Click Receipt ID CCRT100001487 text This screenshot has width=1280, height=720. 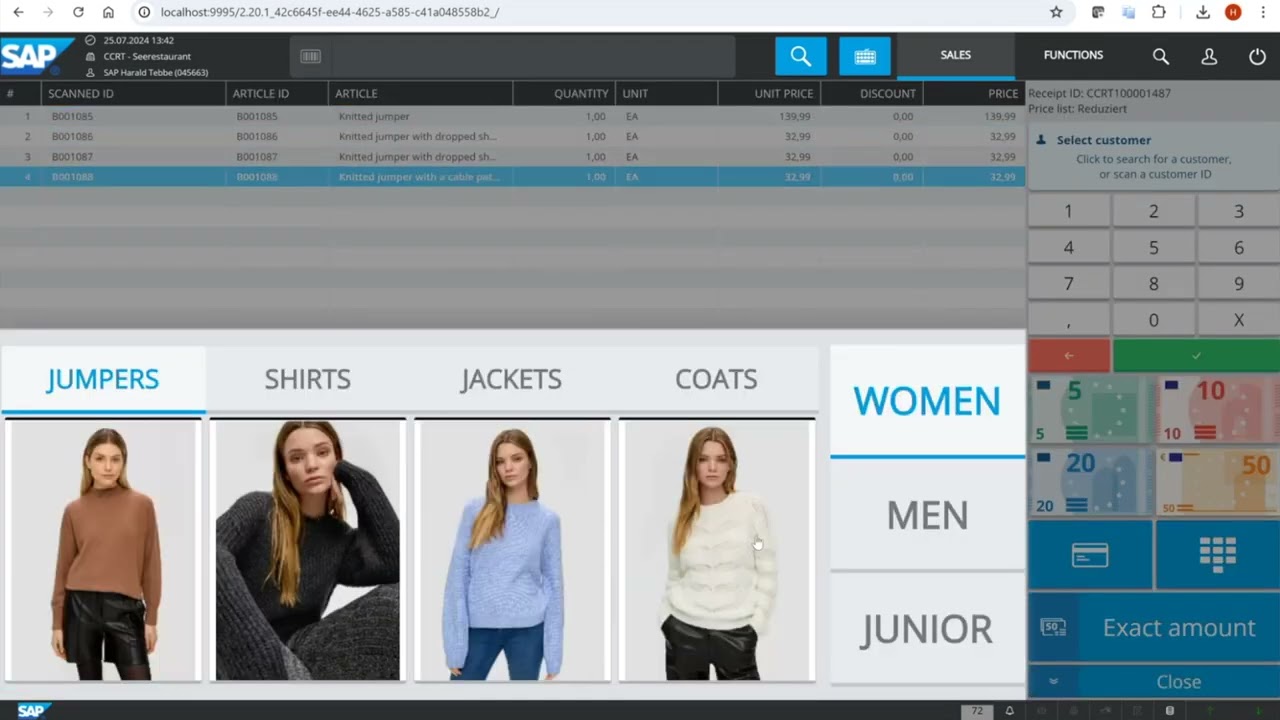point(1099,93)
